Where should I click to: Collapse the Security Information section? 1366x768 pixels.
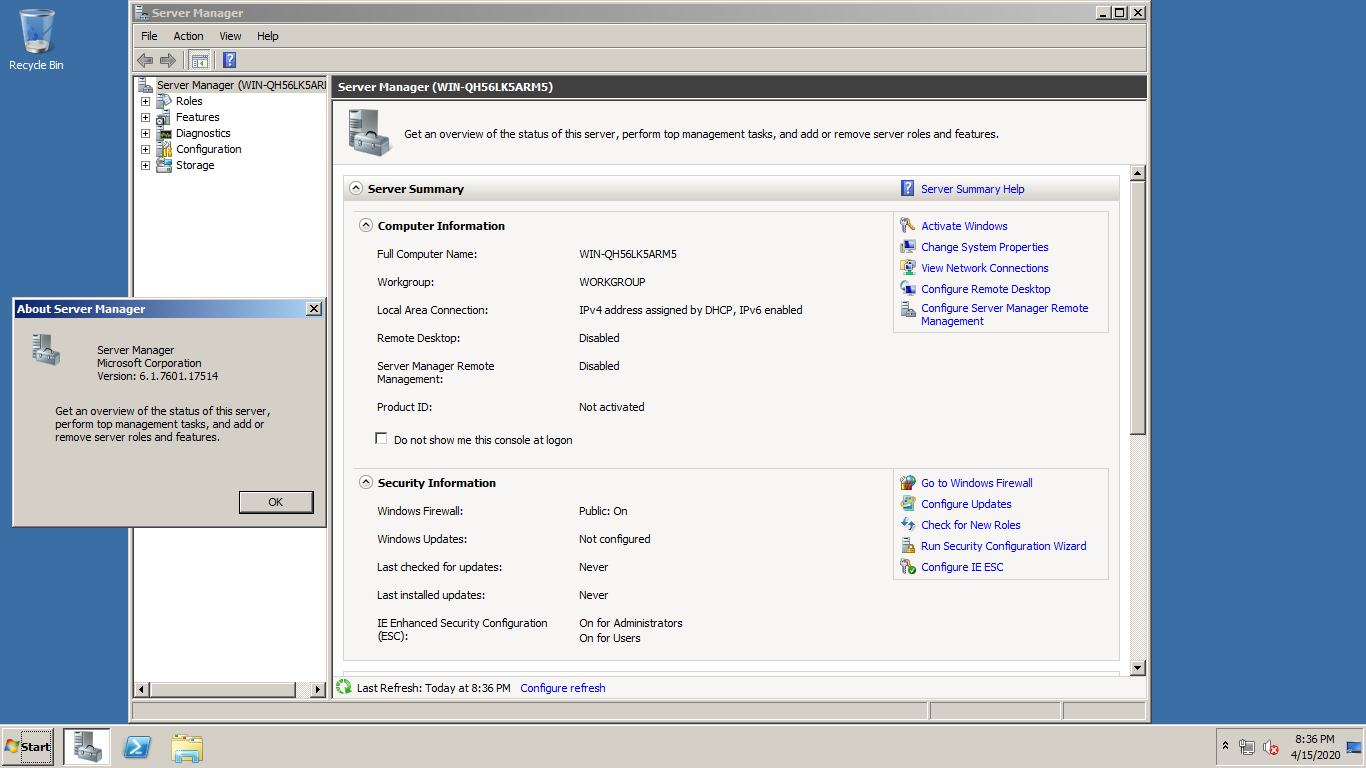(365, 483)
